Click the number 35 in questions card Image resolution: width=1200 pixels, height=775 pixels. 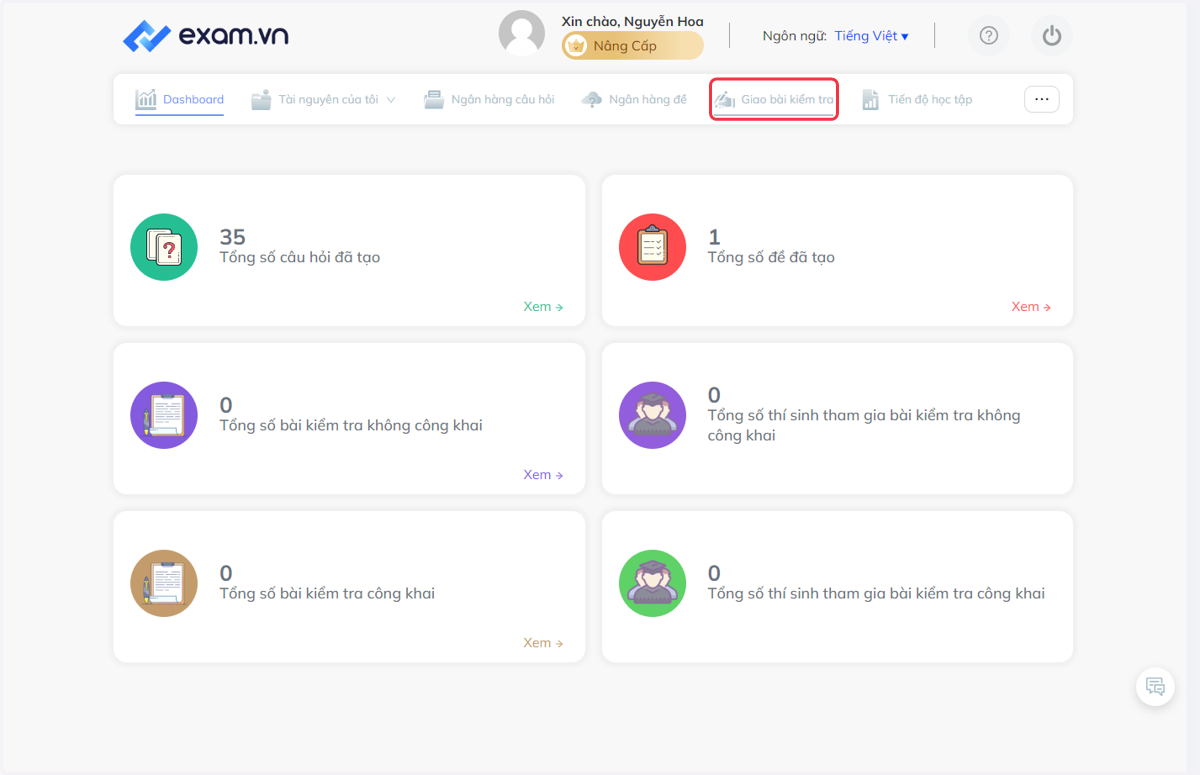point(232,237)
